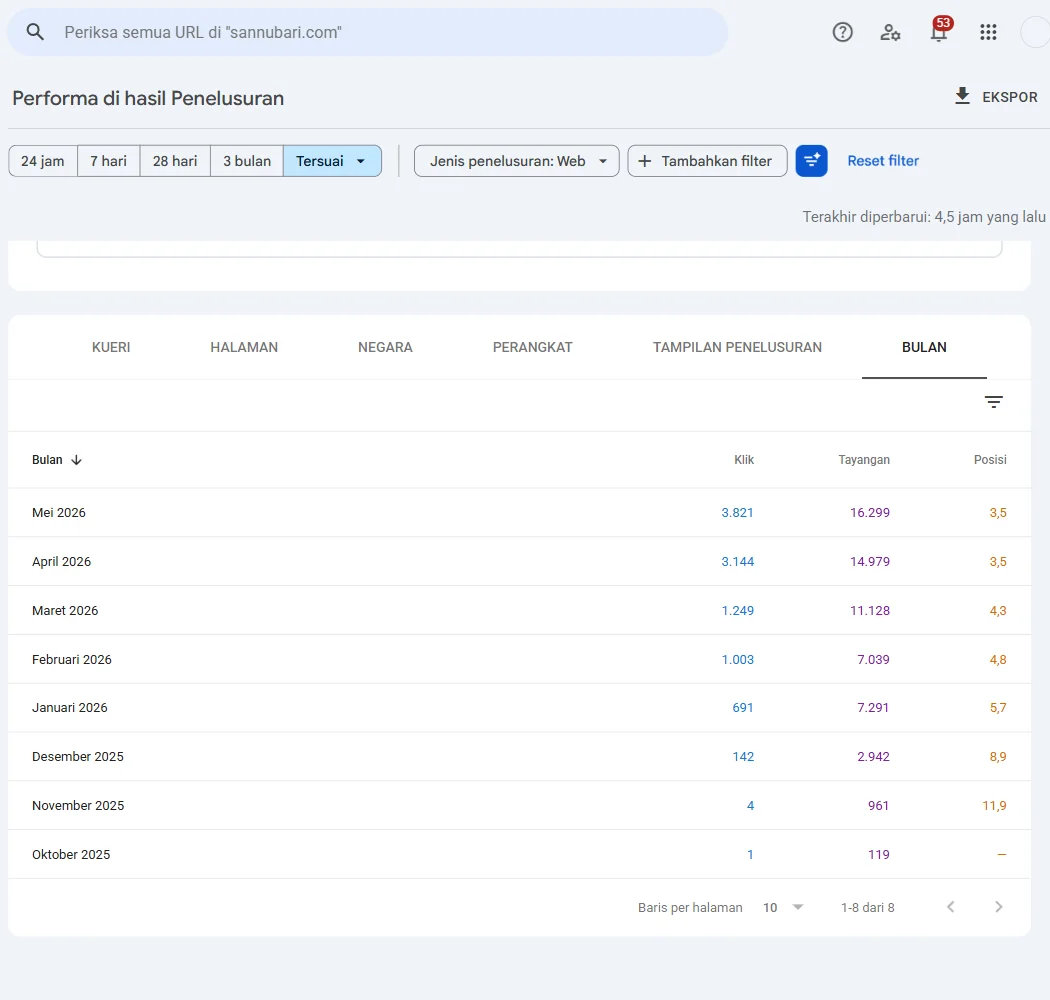This screenshot has height=1000, width=1050.
Task: Open rows per page dropdown showing 10
Action: 783,908
